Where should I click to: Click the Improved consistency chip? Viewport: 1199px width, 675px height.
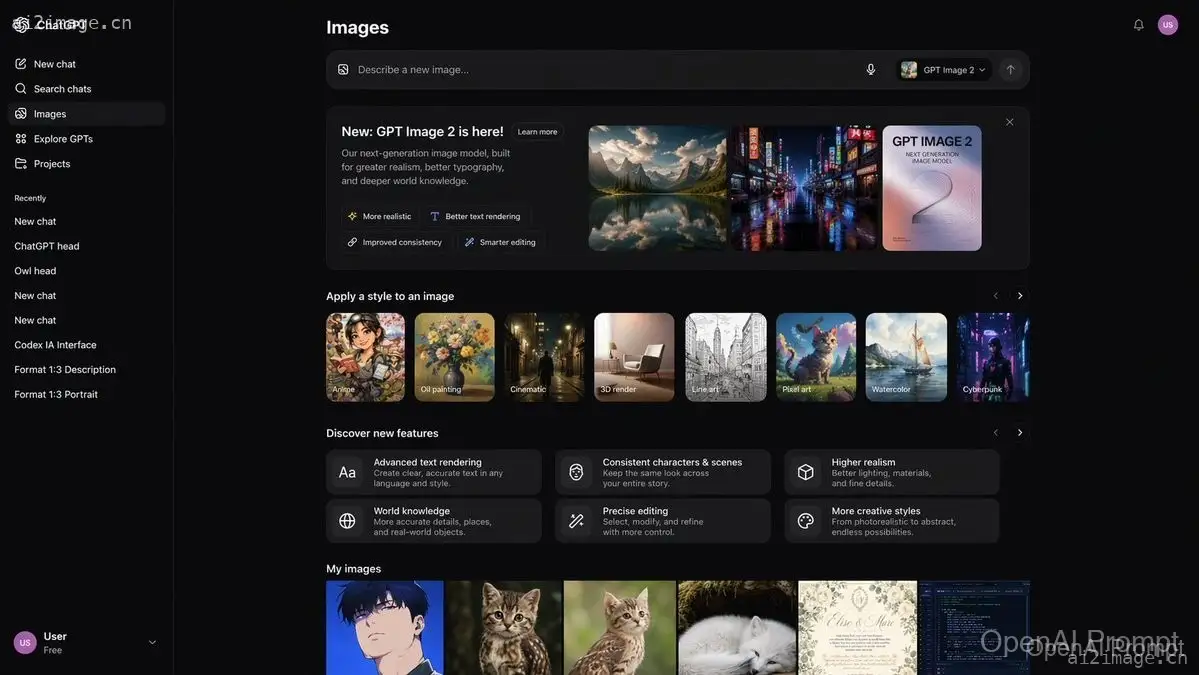pos(395,242)
